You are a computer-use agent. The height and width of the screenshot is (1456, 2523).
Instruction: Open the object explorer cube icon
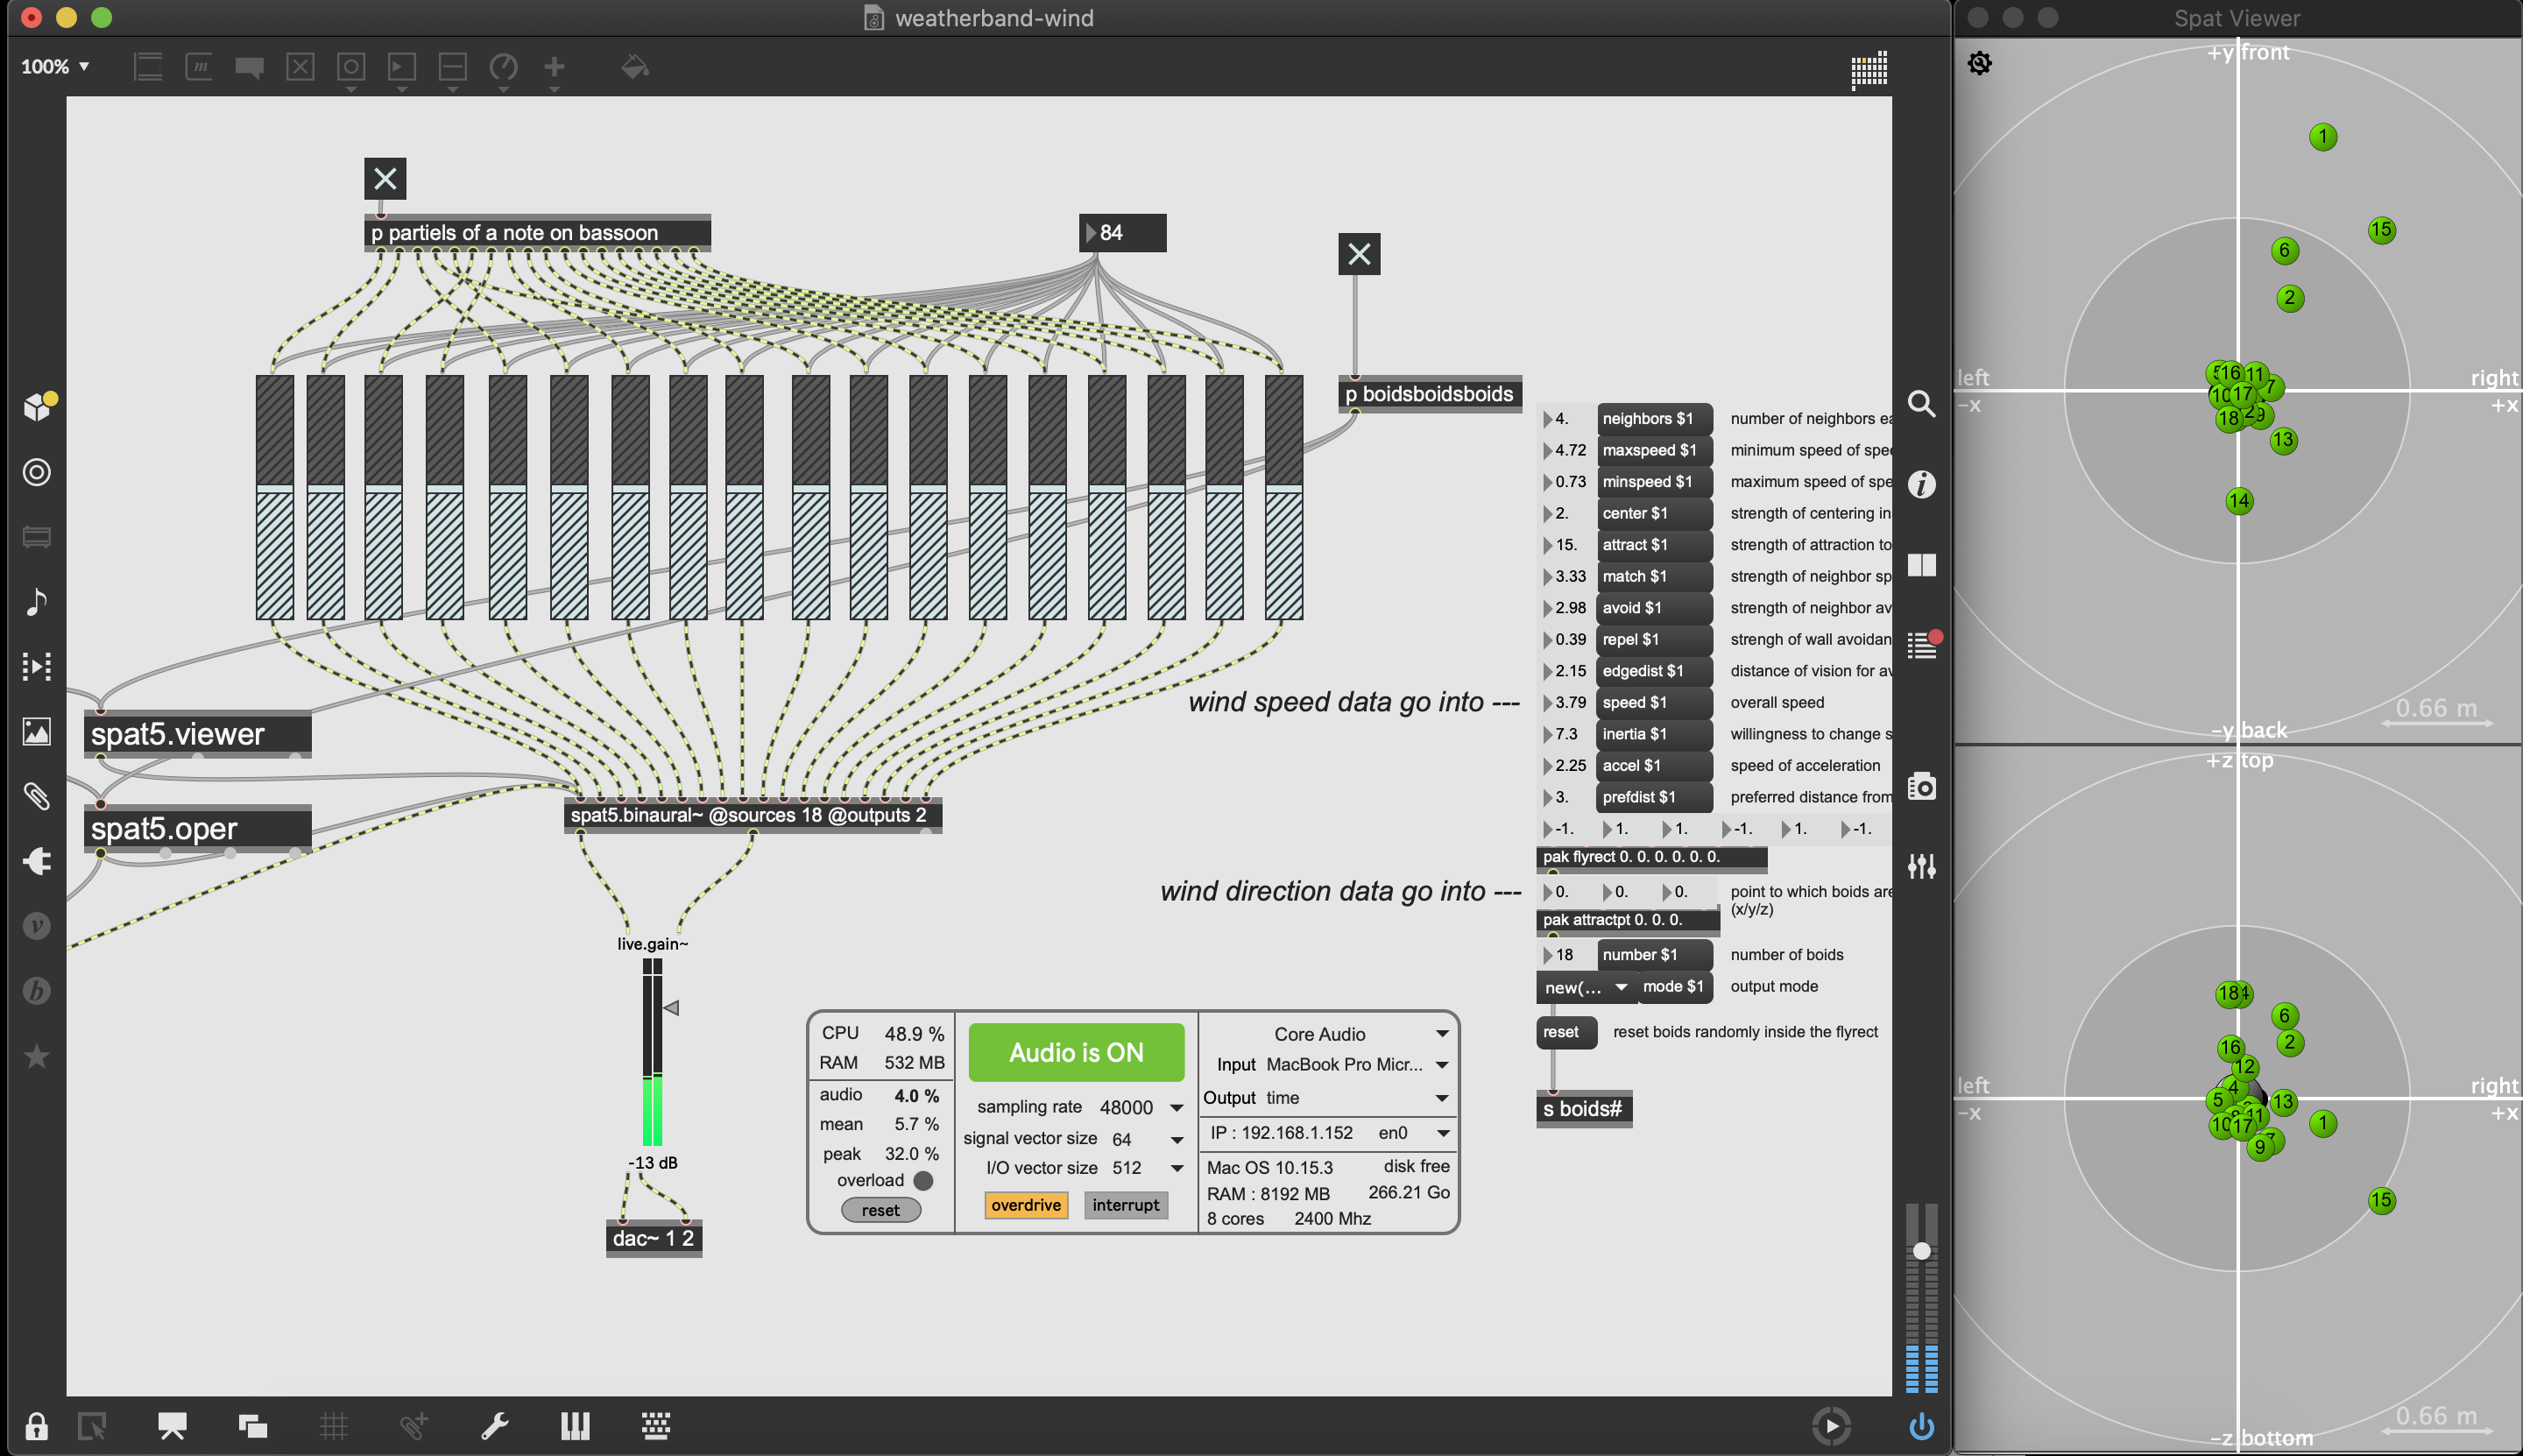(38, 406)
